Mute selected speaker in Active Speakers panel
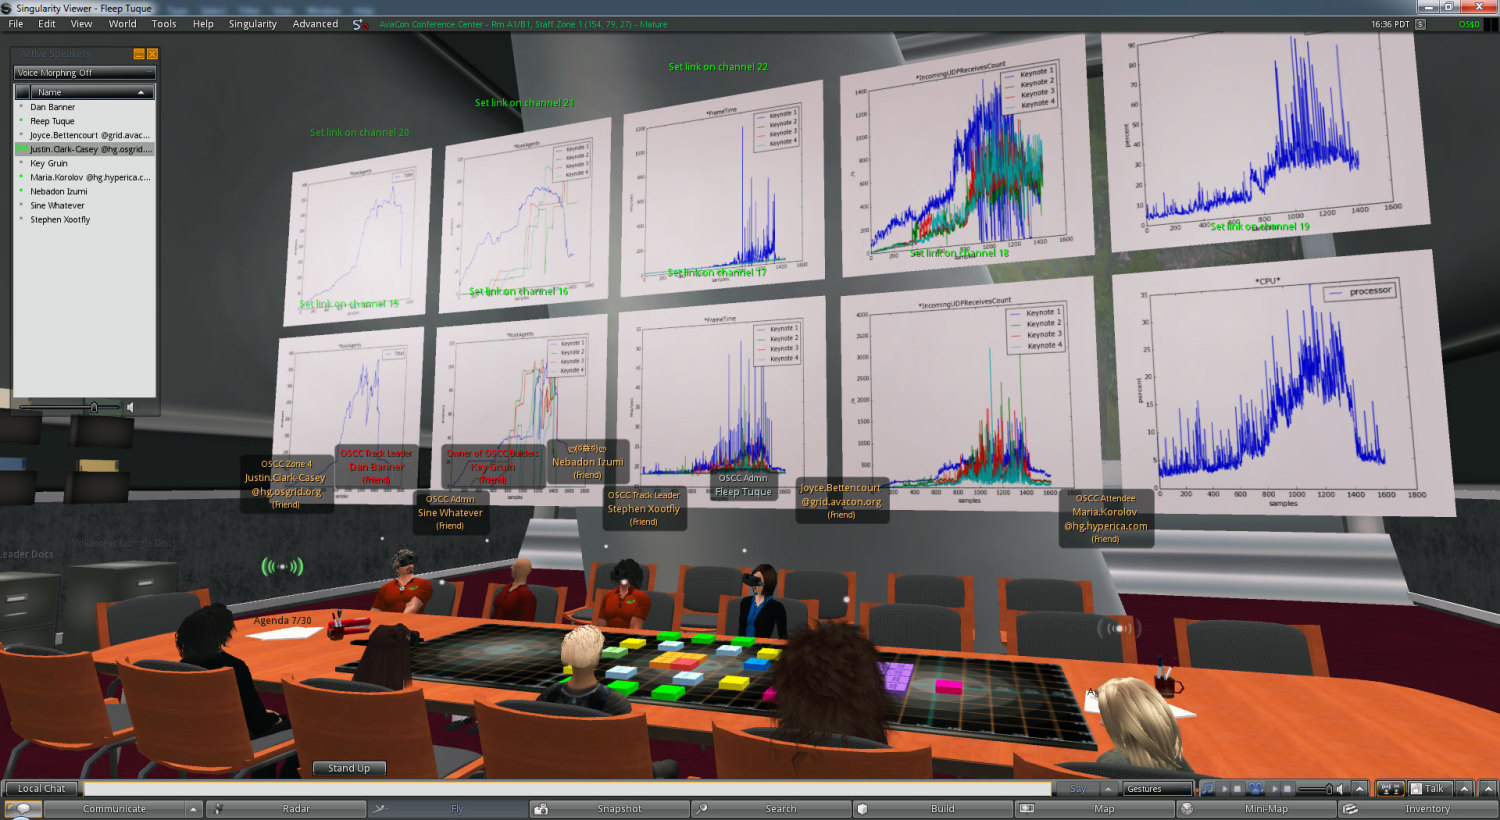This screenshot has width=1500, height=820. [x=130, y=407]
